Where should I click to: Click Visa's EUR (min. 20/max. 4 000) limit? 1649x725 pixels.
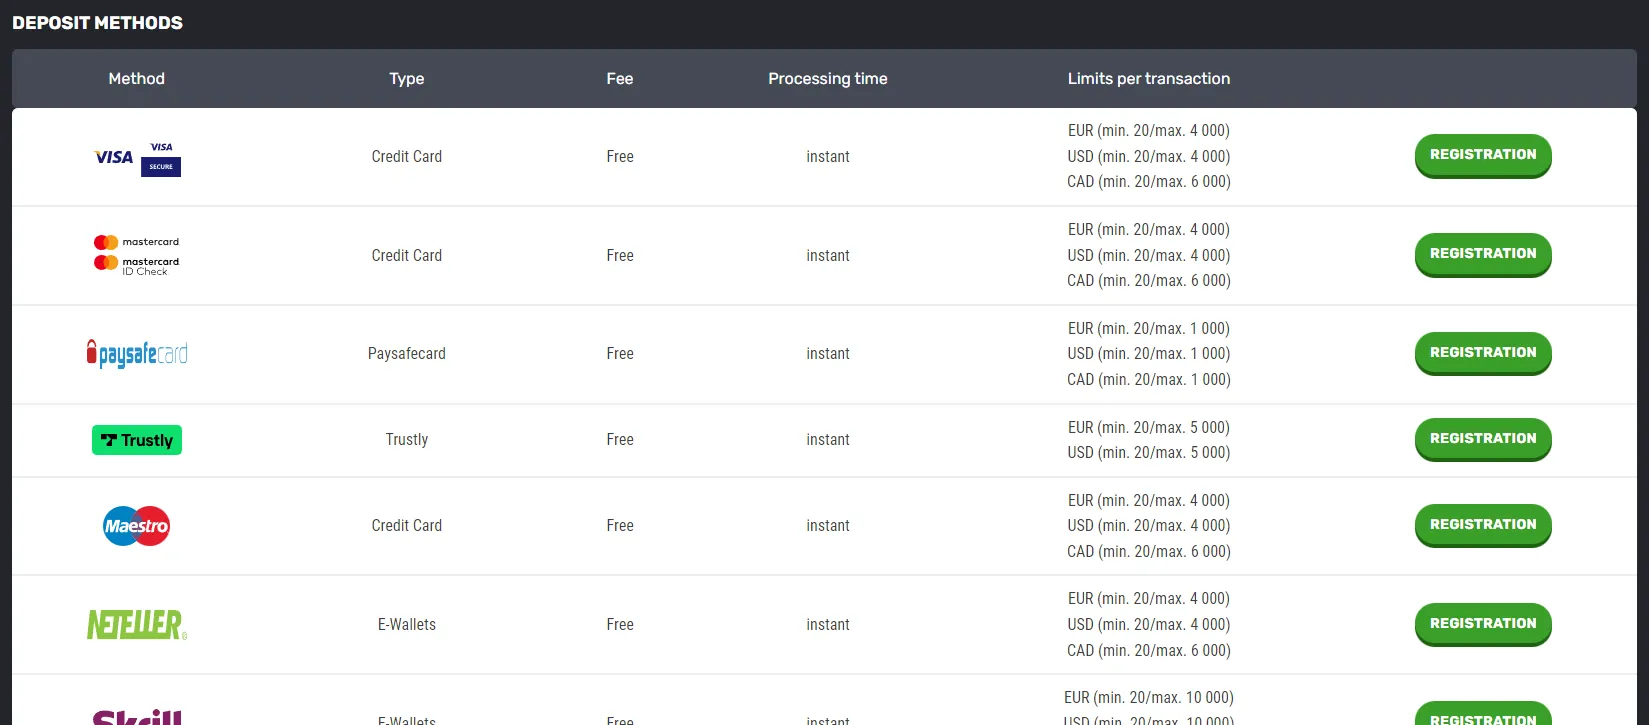click(1149, 131)
